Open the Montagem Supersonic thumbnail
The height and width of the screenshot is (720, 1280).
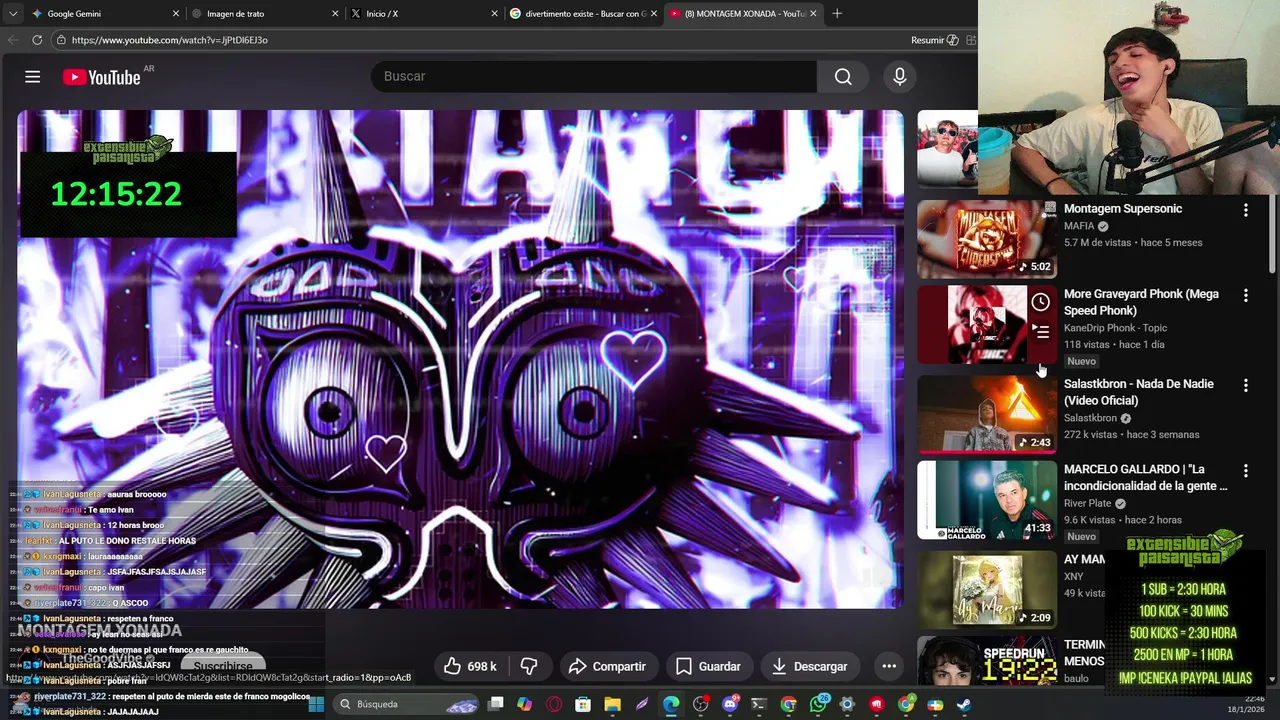click(987, 239)
